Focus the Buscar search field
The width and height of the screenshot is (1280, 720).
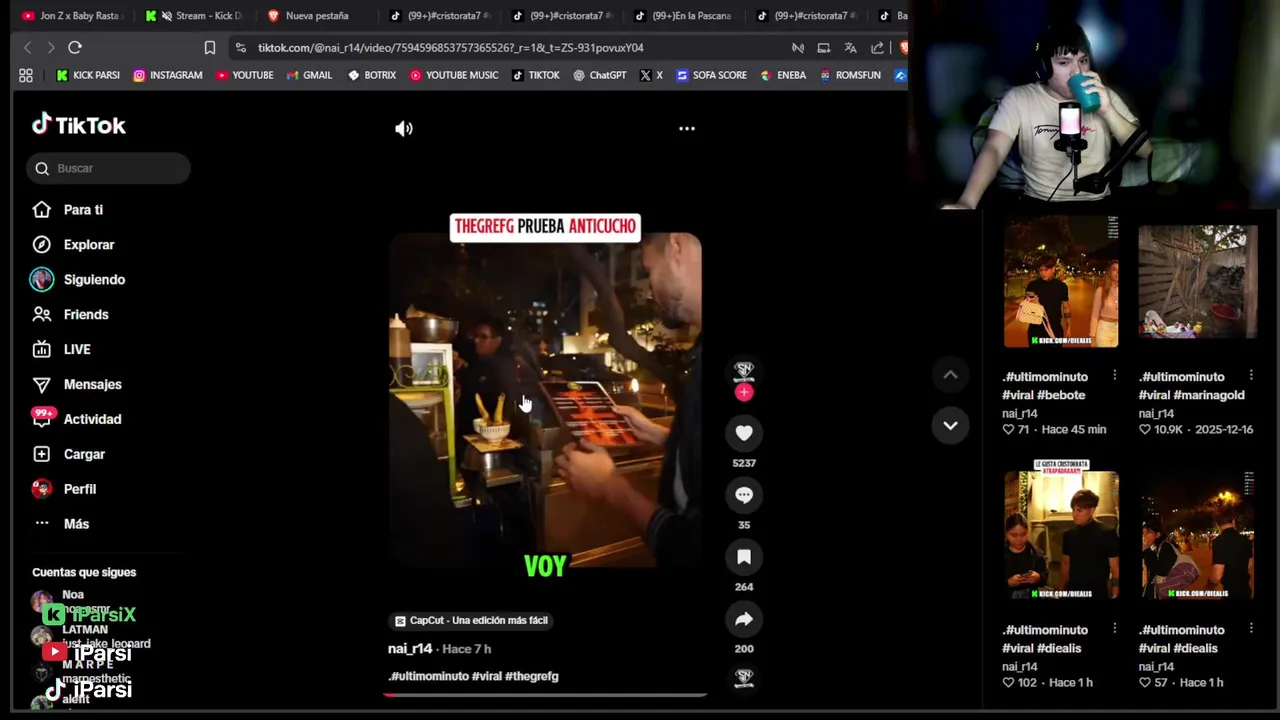108,168
